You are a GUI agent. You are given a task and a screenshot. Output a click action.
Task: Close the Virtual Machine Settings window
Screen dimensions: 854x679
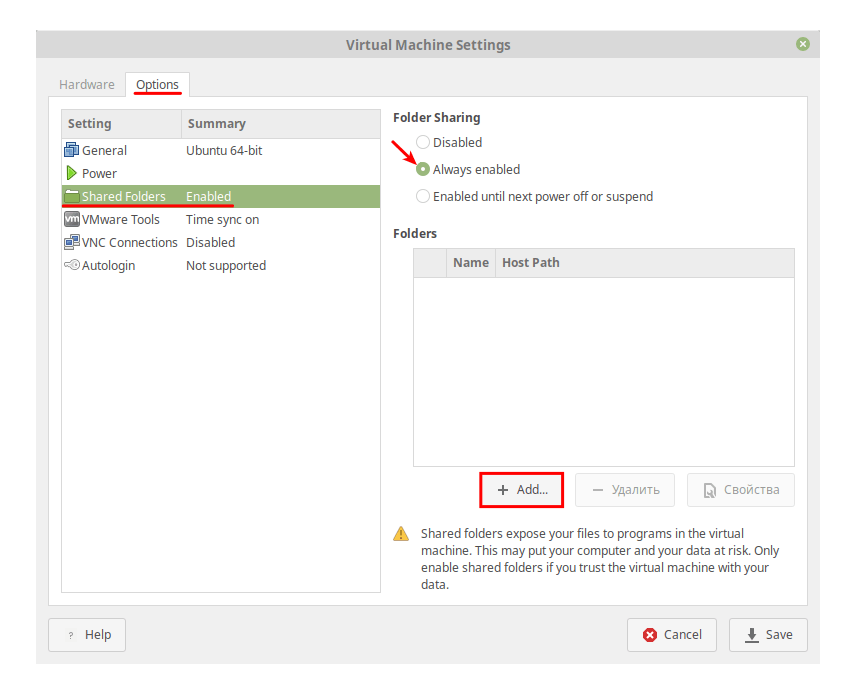click(802, 44)
